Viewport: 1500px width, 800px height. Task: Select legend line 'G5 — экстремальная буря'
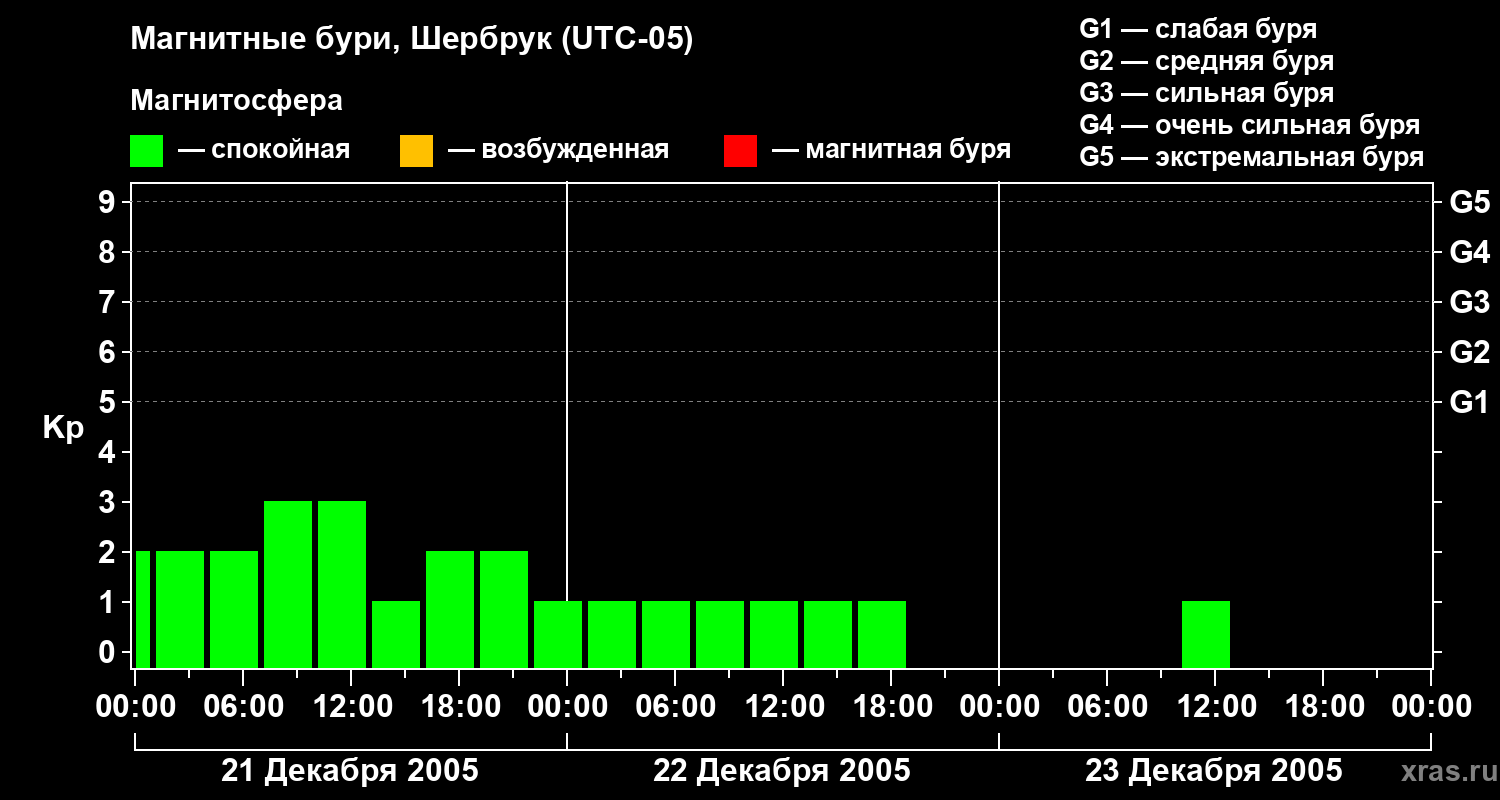pos(1252,157)
